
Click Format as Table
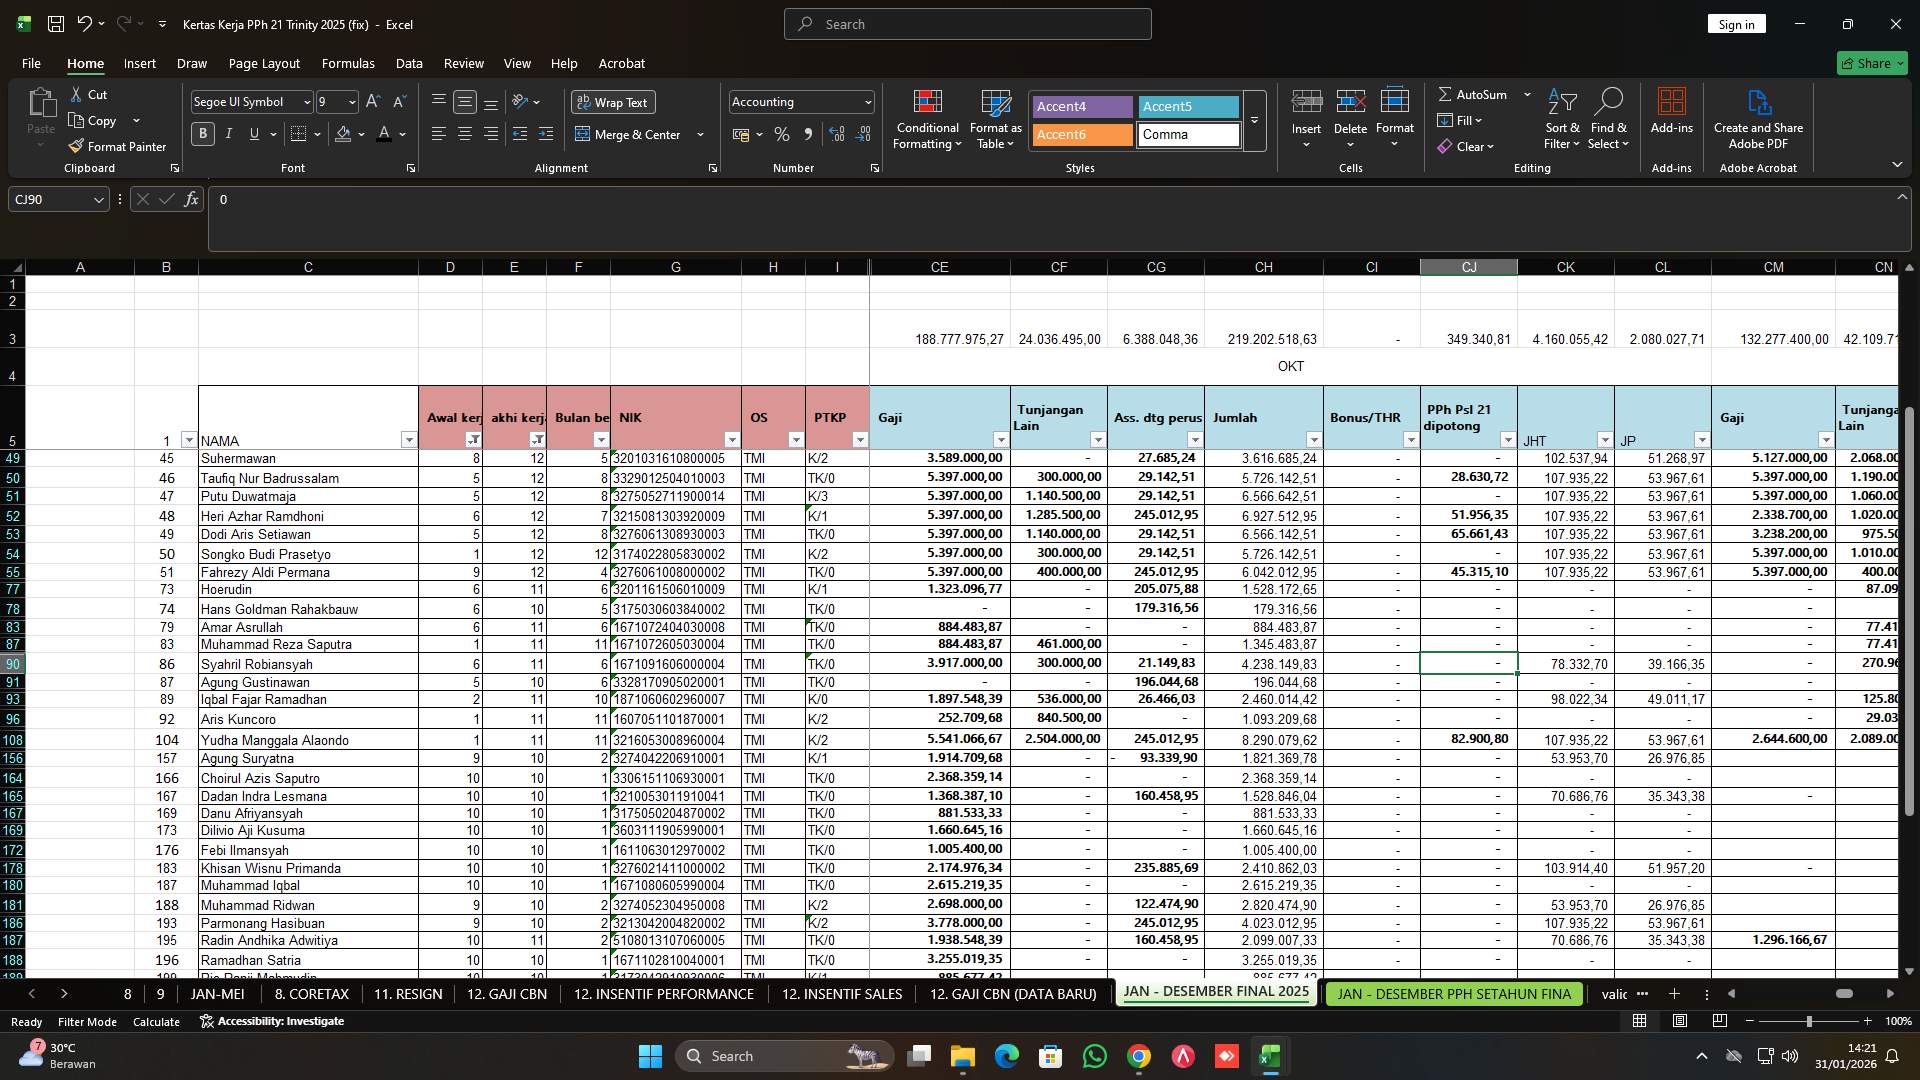point(994,119)
